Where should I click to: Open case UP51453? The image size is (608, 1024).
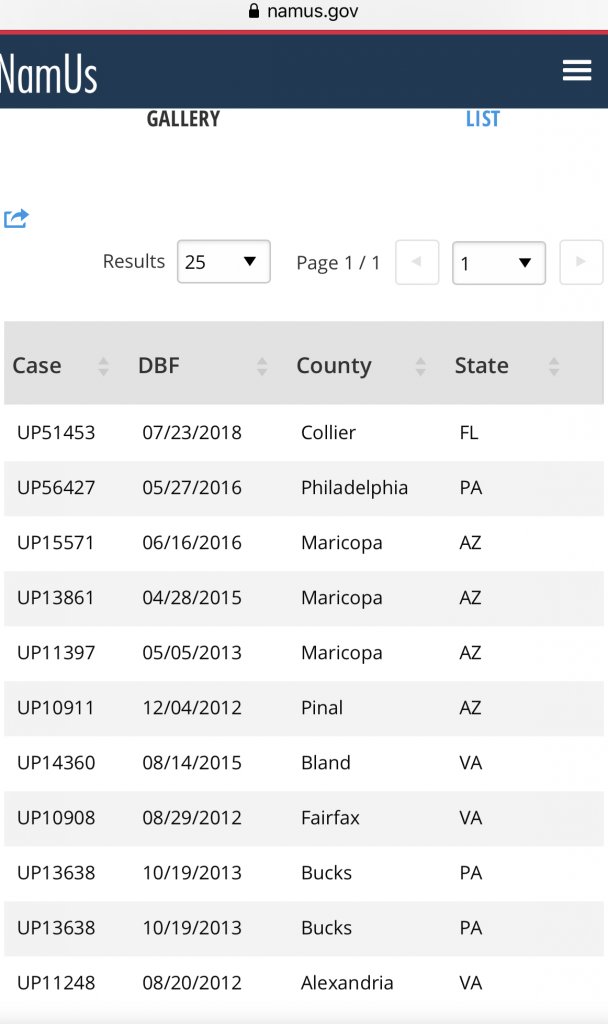[x=56, y=433]
